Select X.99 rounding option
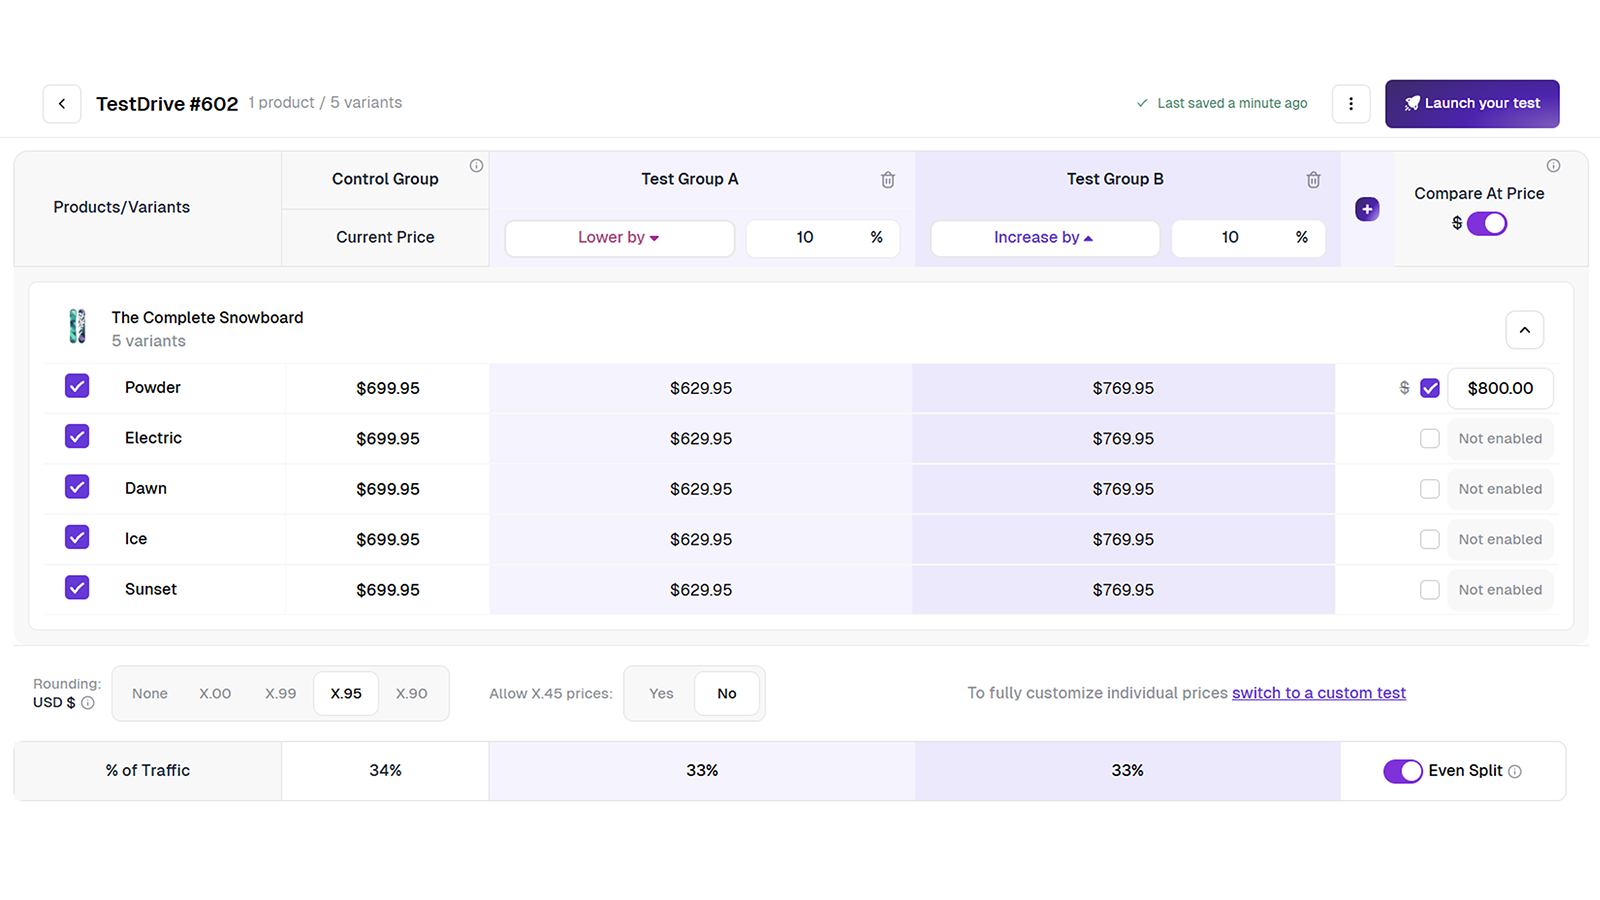1600x900 pixels. [x=281, y=694]
